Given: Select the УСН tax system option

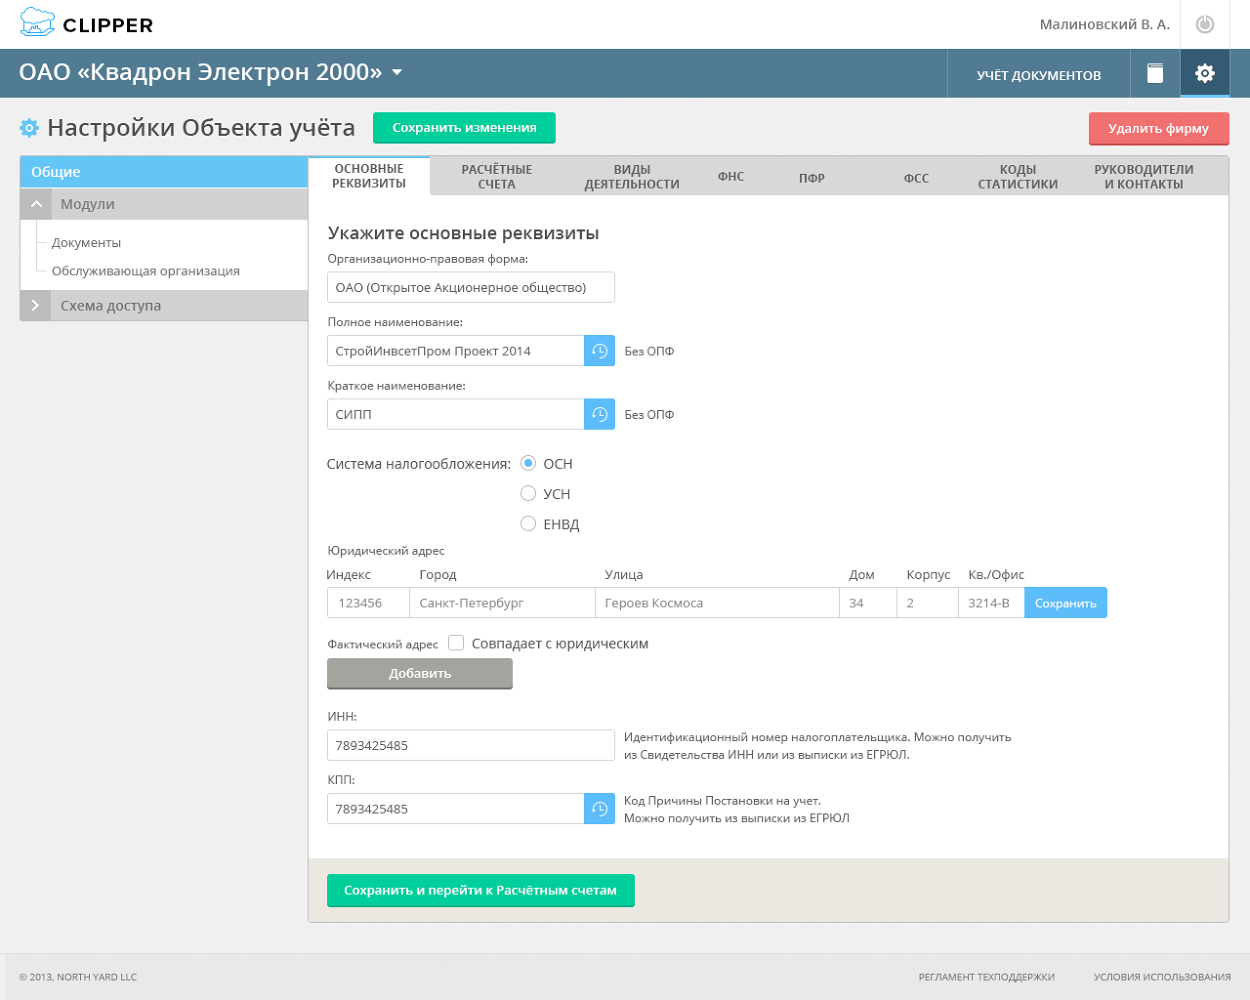Looking at the screenshot, I should [528, 493].
